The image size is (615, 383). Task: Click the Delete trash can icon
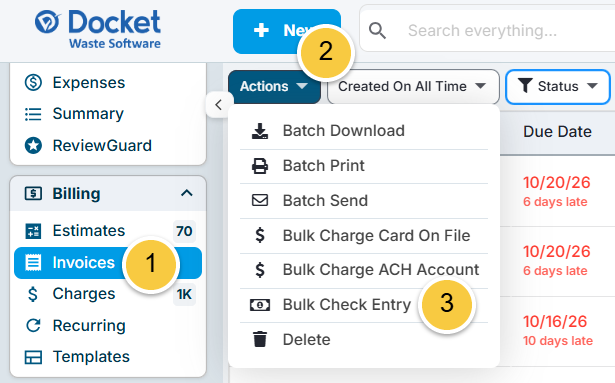pyautogui.click(x=260, y=339)
